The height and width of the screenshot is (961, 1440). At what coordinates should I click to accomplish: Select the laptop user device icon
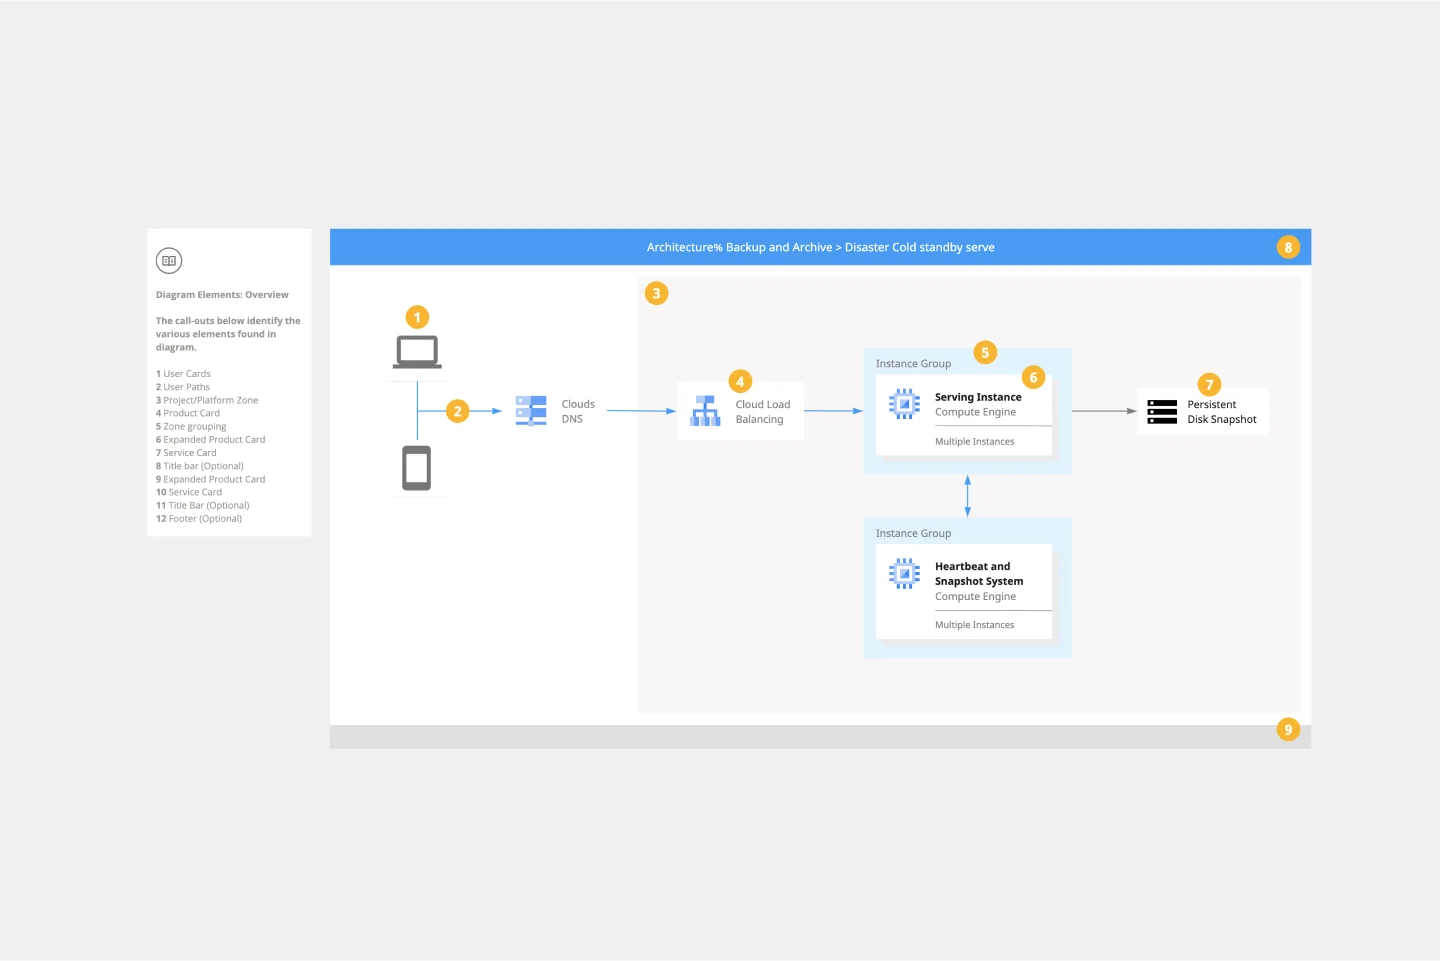point(417,351)
